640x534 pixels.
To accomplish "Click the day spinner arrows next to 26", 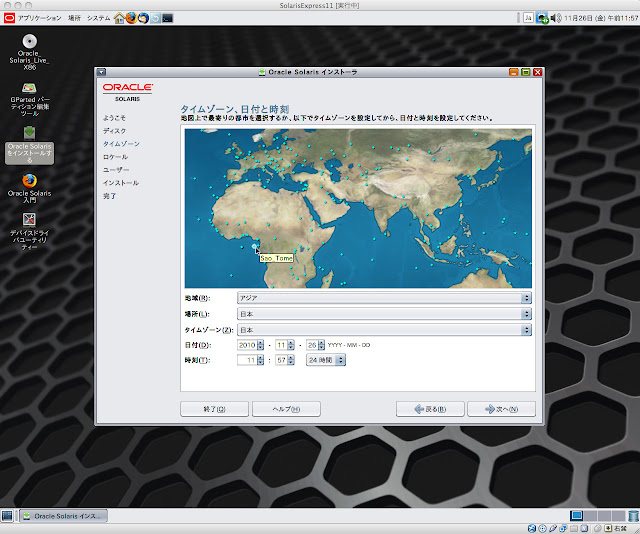I will (321, 345).
